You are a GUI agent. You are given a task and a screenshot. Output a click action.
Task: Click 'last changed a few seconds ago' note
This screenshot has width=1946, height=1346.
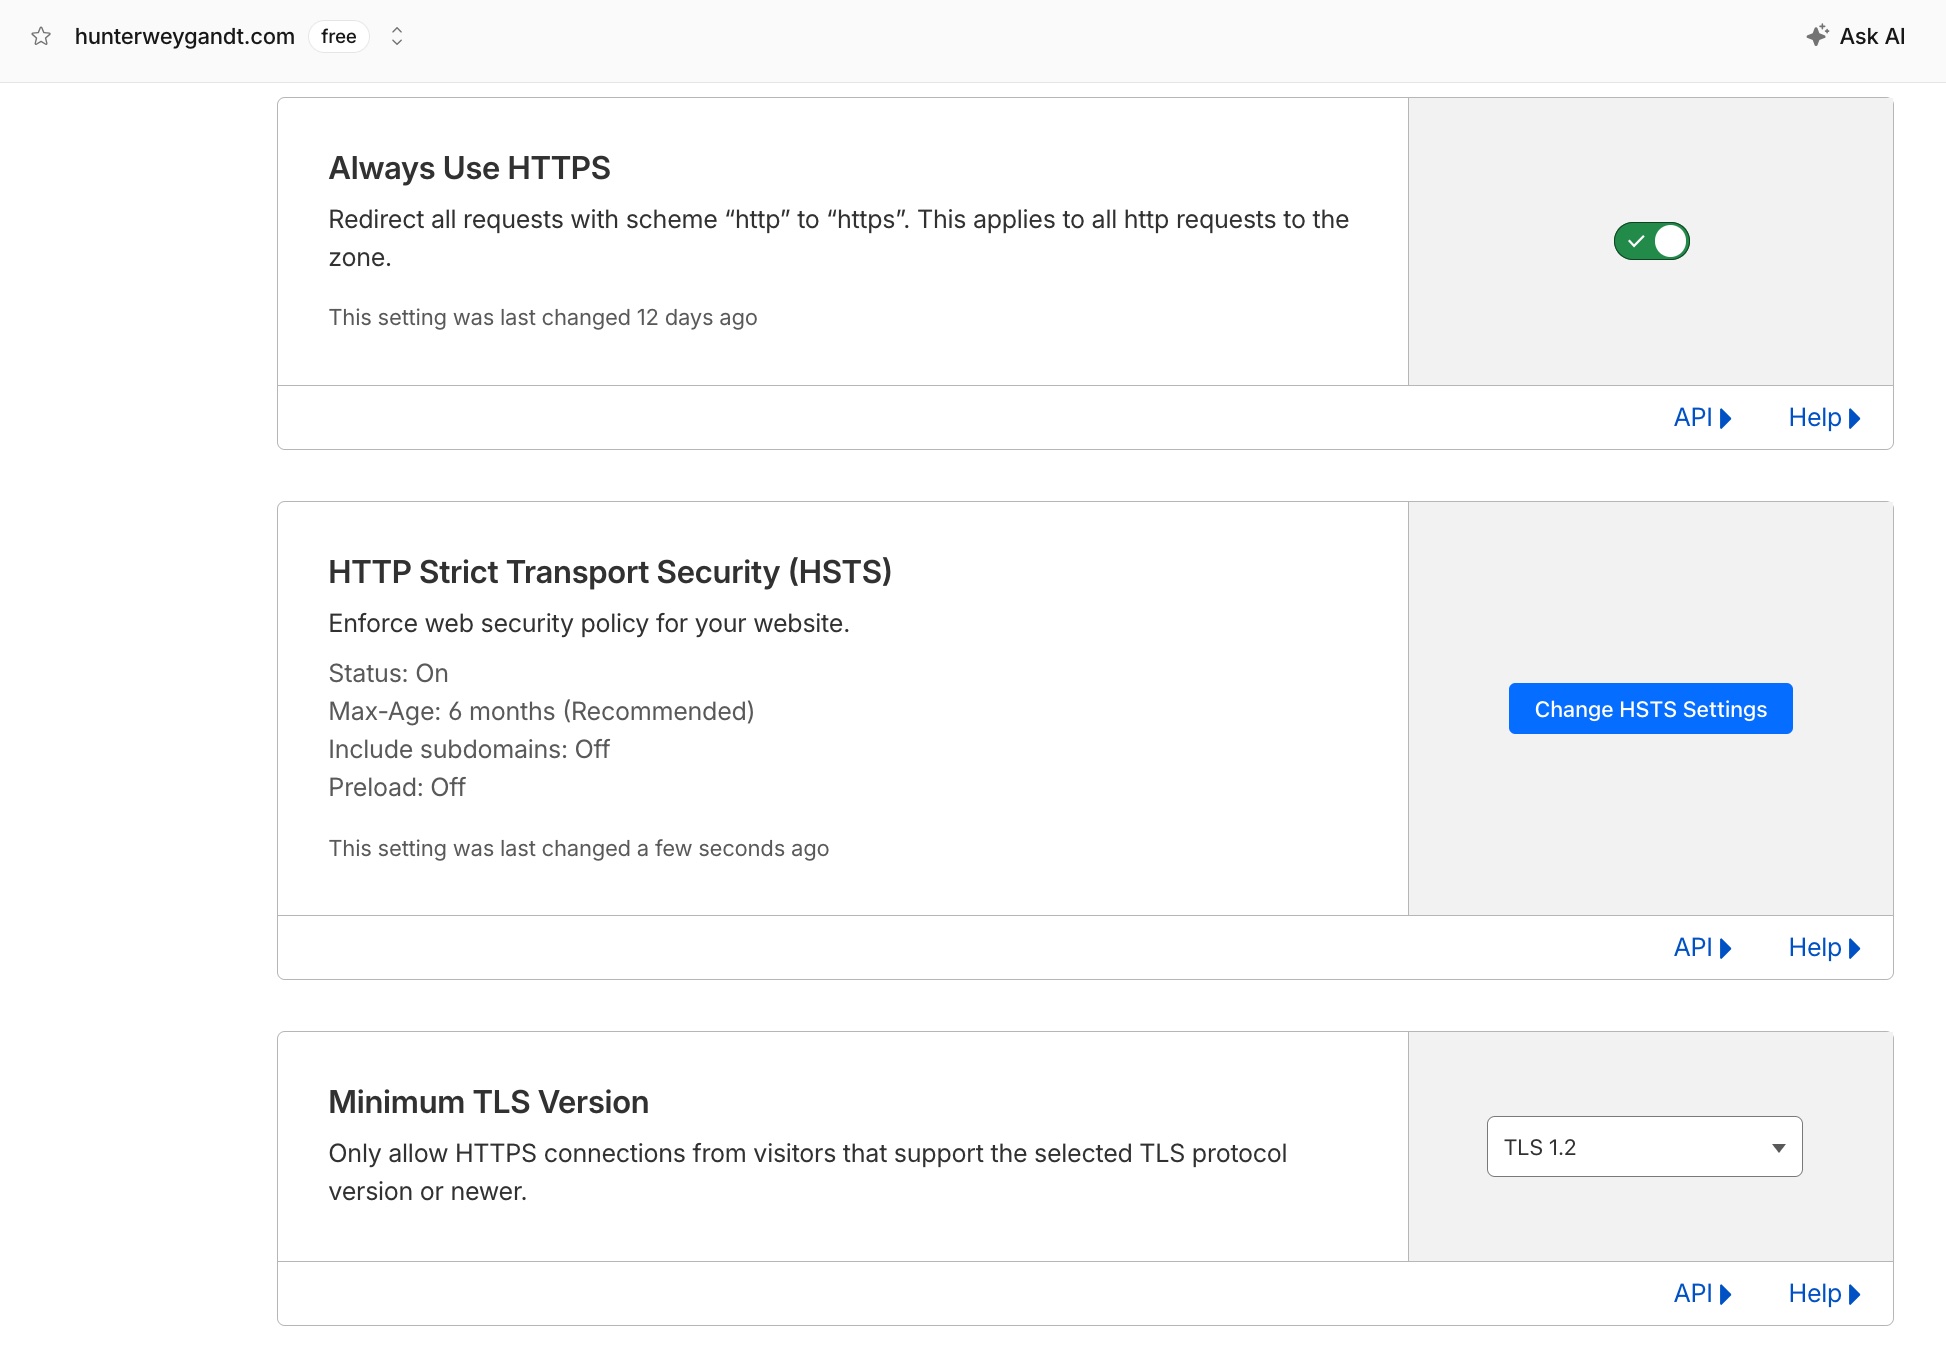[x=579, y=848]
